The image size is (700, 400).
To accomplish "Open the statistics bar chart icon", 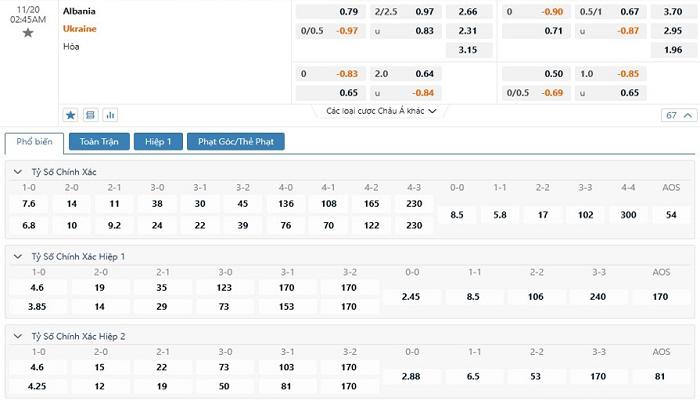I will 110,115.
